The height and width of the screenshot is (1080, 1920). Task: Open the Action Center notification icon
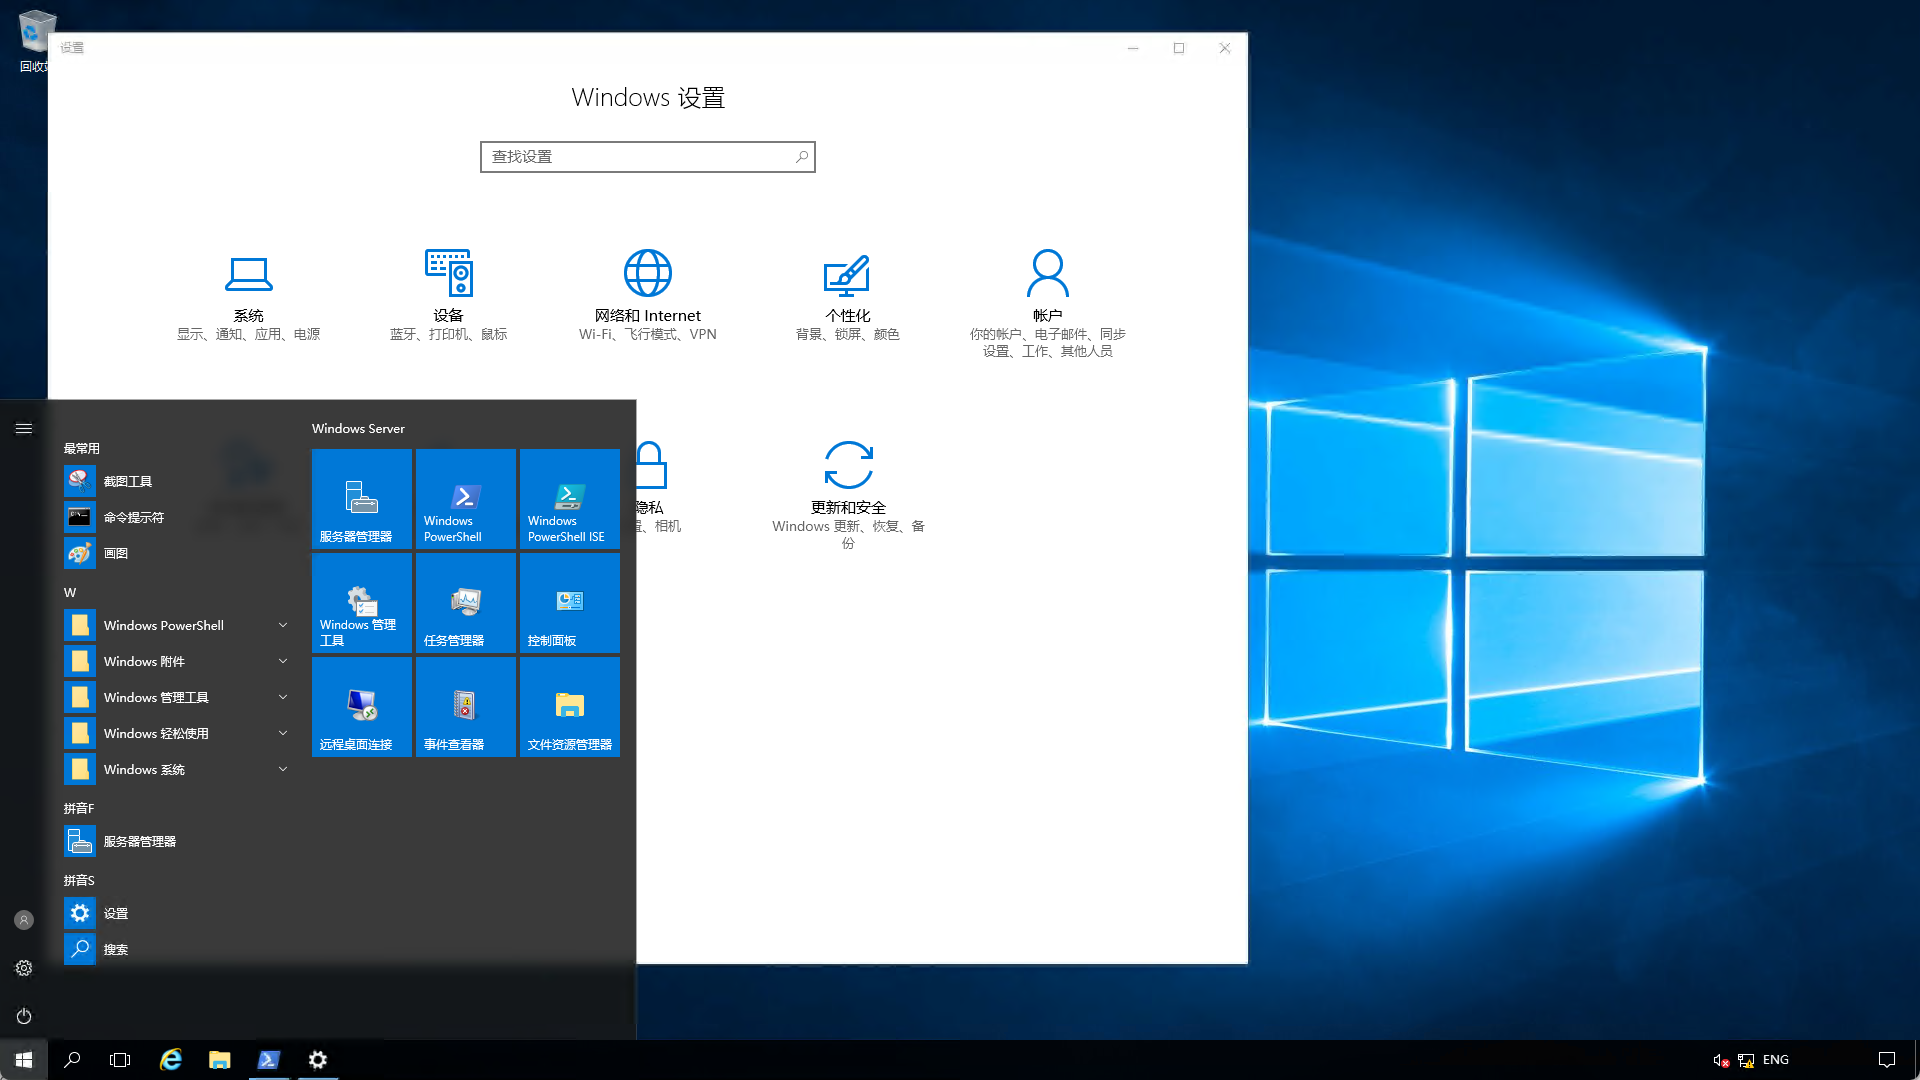[x=1887, y=1060]
